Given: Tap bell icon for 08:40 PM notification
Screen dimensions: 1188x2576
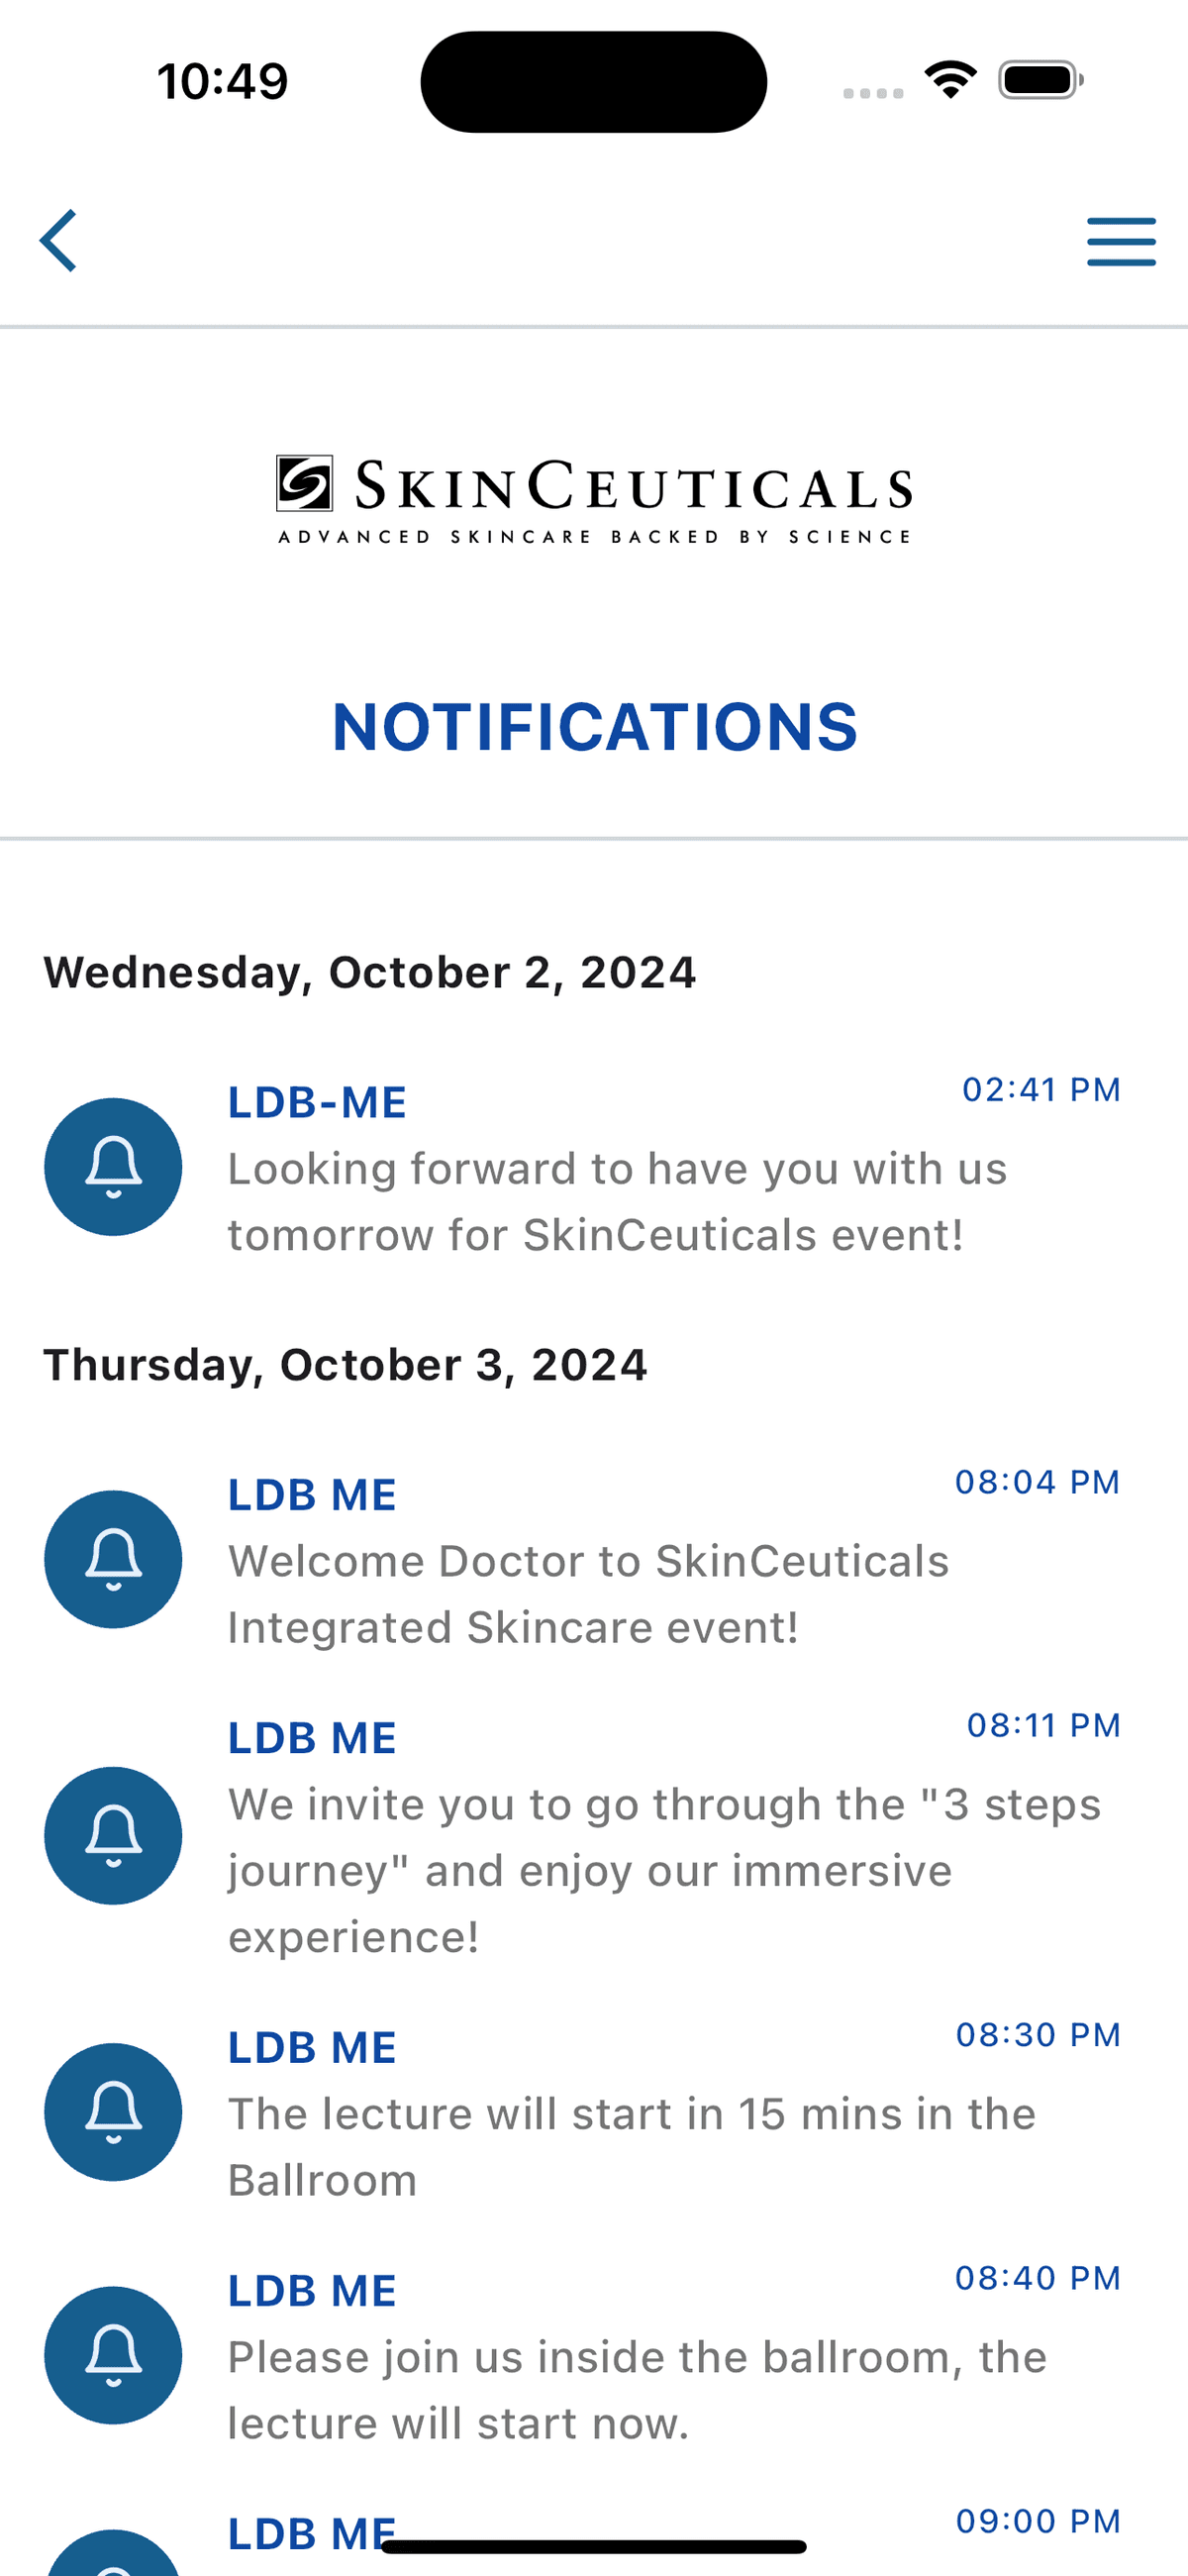Looking at the screenshot, I should click(113, 2355).
